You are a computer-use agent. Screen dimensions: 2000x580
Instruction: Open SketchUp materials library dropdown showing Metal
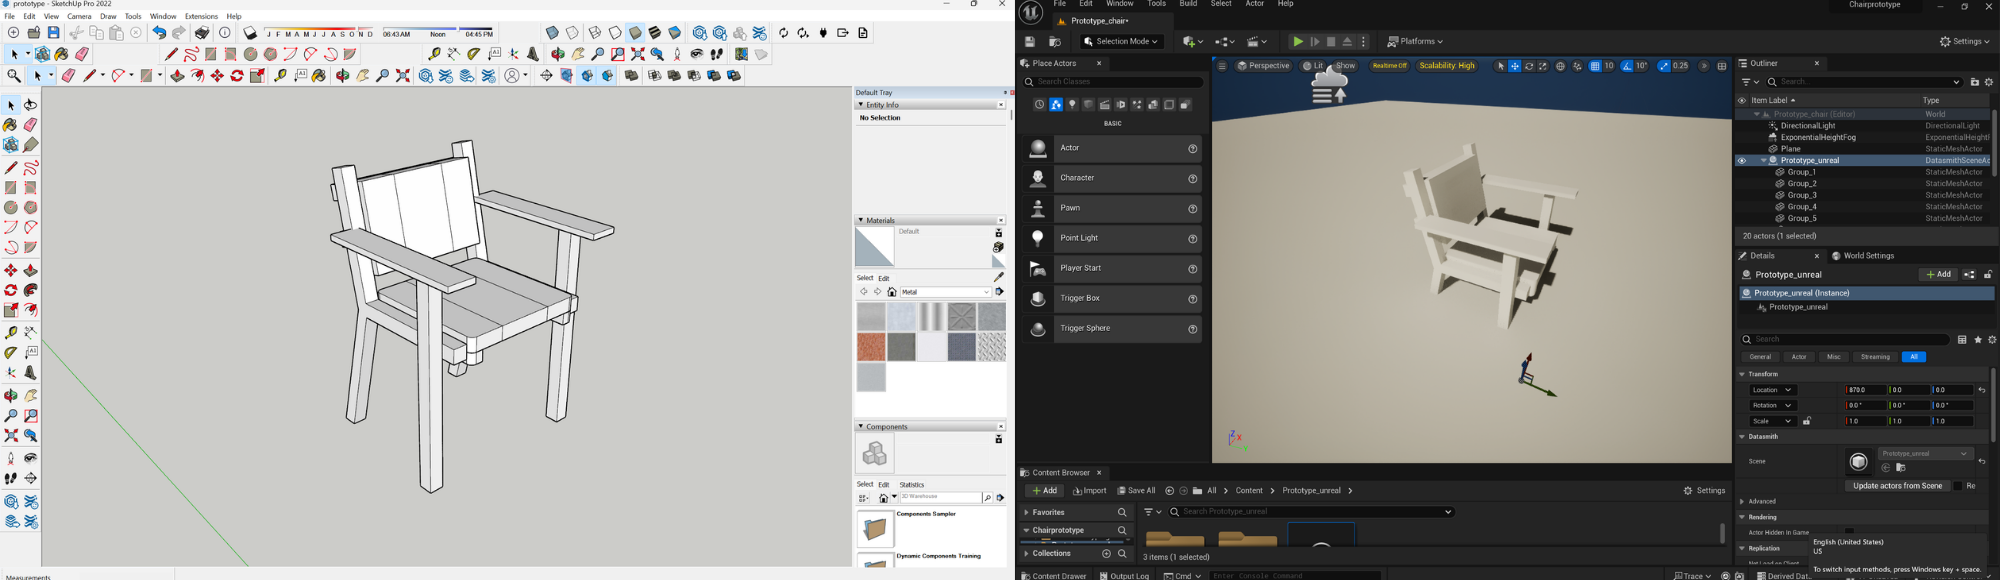946,292
